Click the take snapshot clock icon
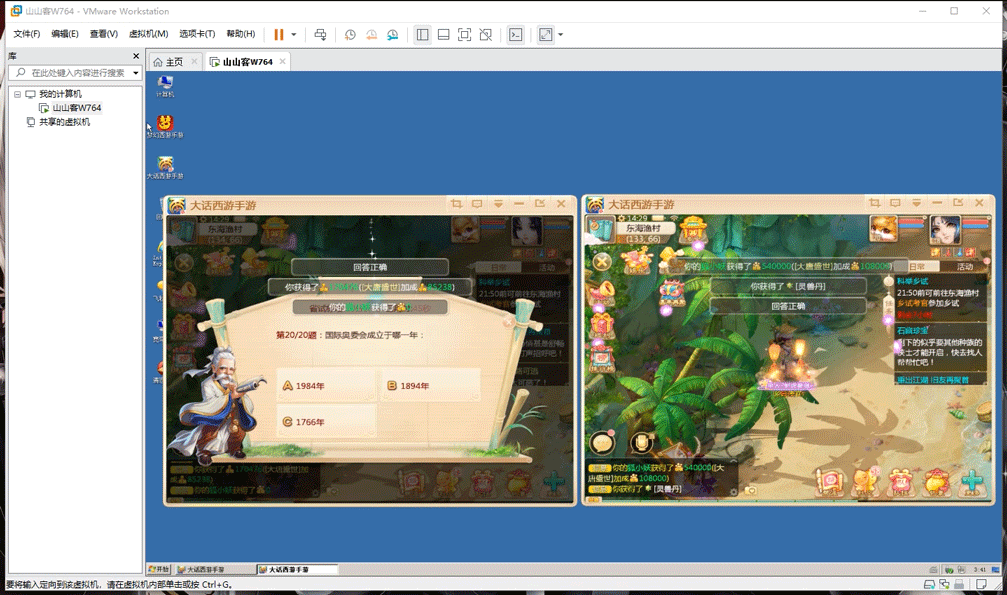 pyautogui.click(x=350, y=35)
